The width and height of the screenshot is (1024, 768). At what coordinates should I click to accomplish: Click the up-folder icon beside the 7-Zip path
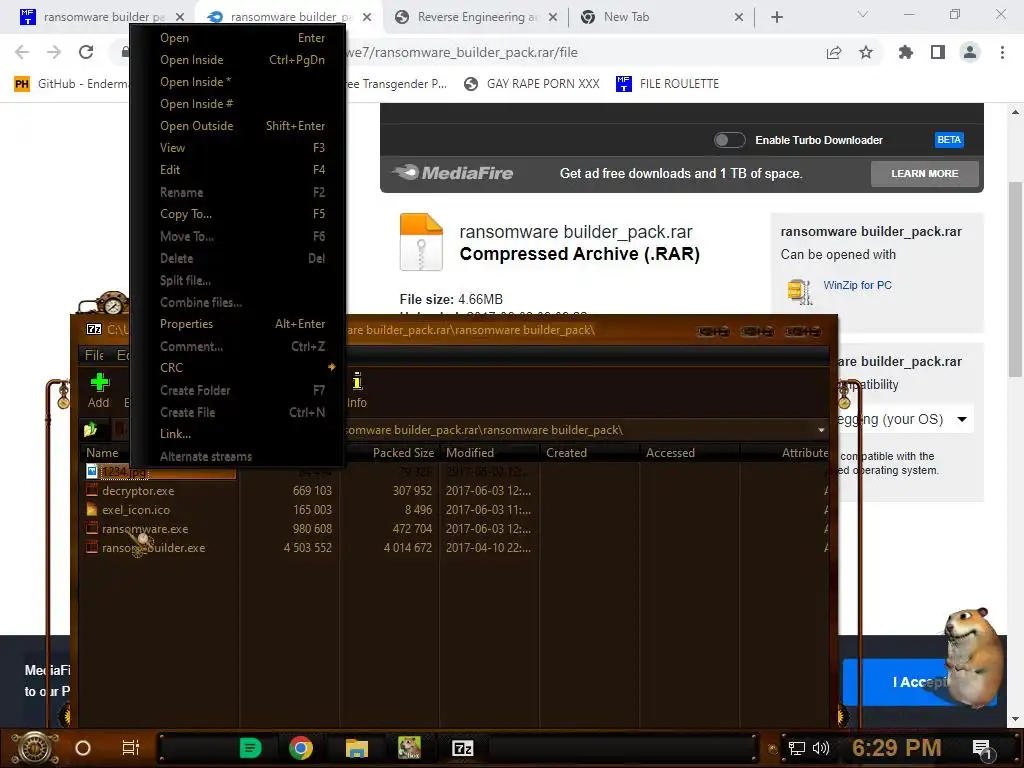coord(91,430)
